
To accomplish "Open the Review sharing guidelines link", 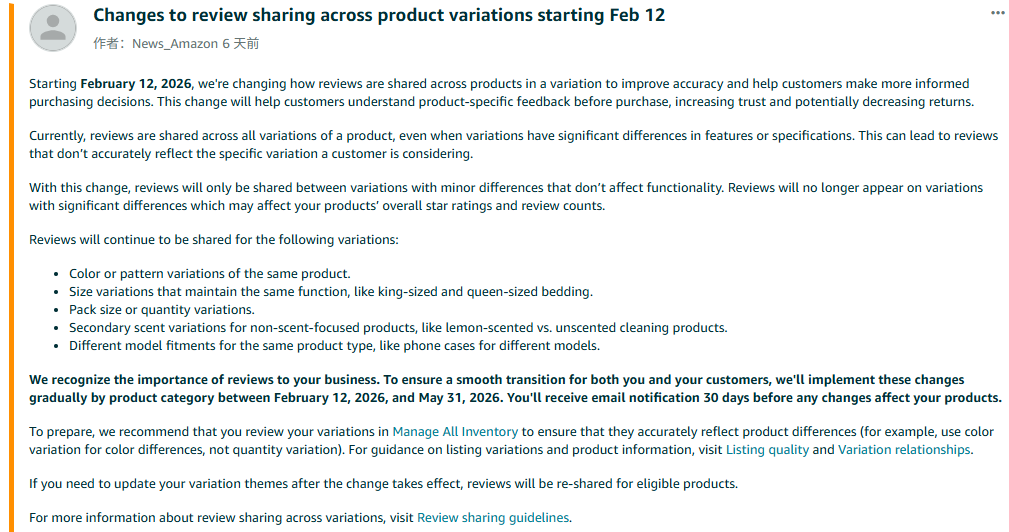I will (493, 518).
